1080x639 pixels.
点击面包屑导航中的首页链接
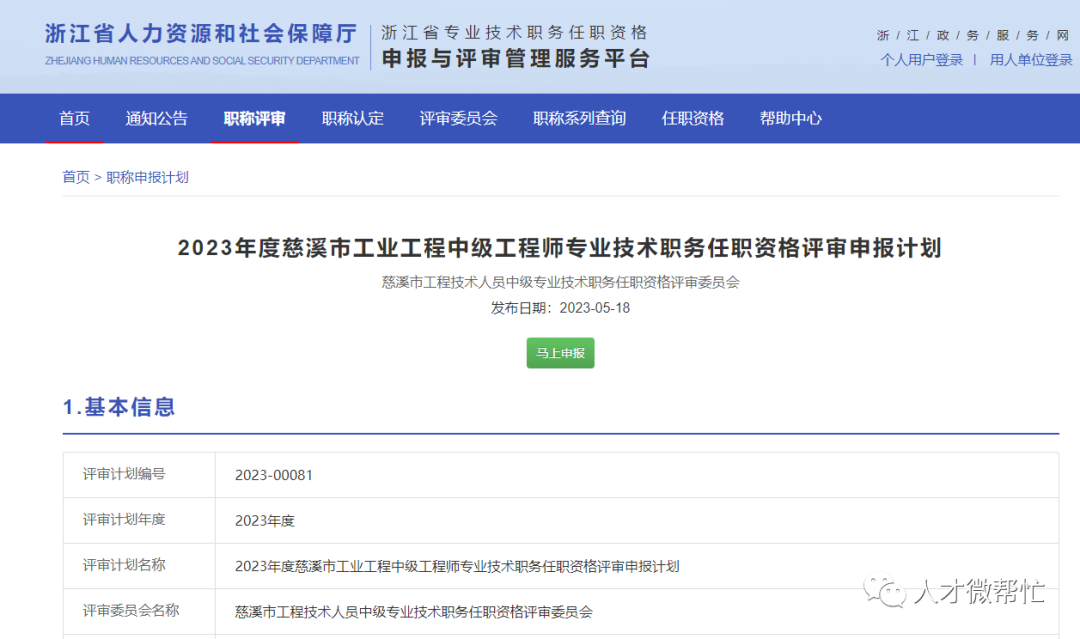[x=76, y=176]
